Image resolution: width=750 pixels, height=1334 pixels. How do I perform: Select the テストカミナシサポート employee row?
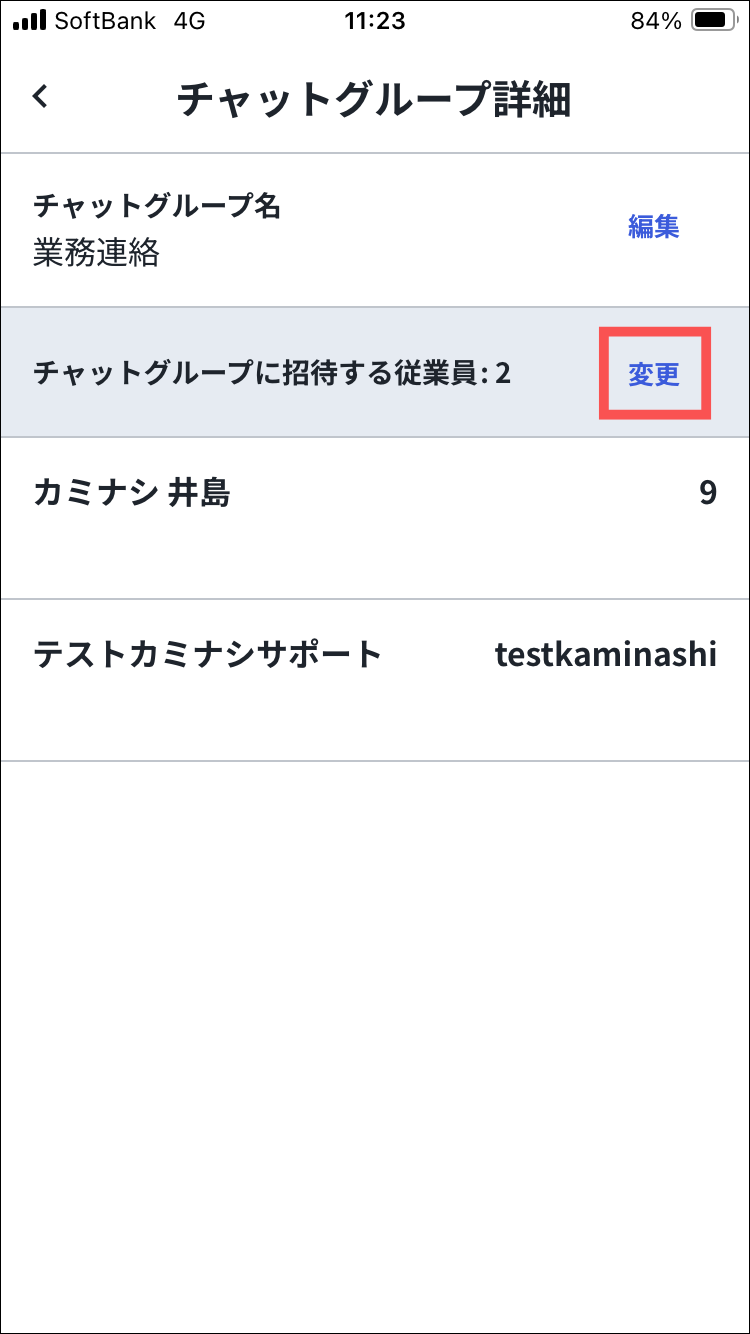(x=374, y=679)
